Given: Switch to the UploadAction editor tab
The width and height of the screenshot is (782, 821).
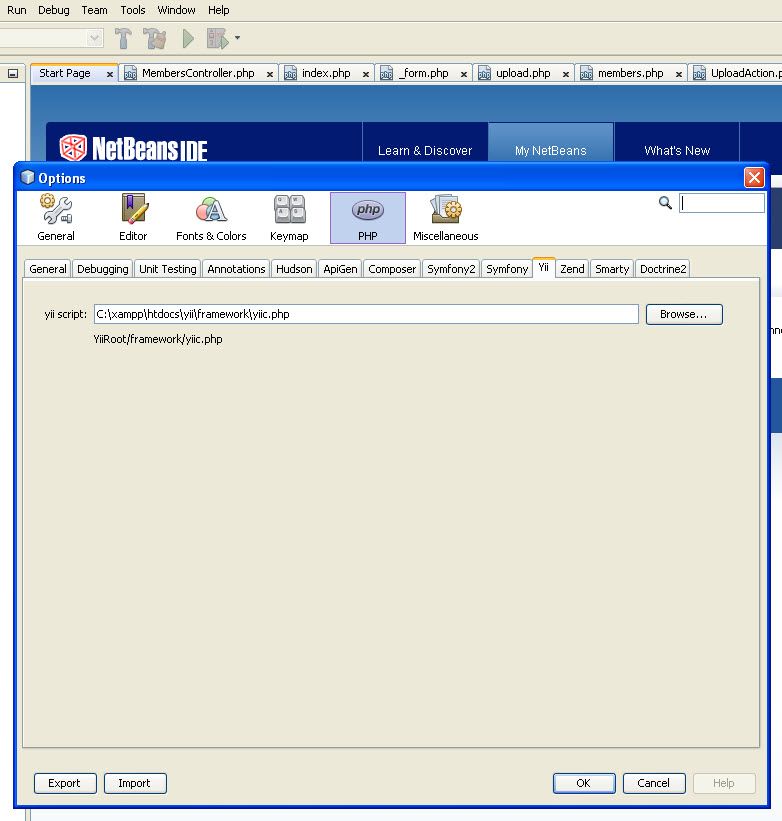Looking at the screenshot, I should pyautogui.click(x=736, y=73).
